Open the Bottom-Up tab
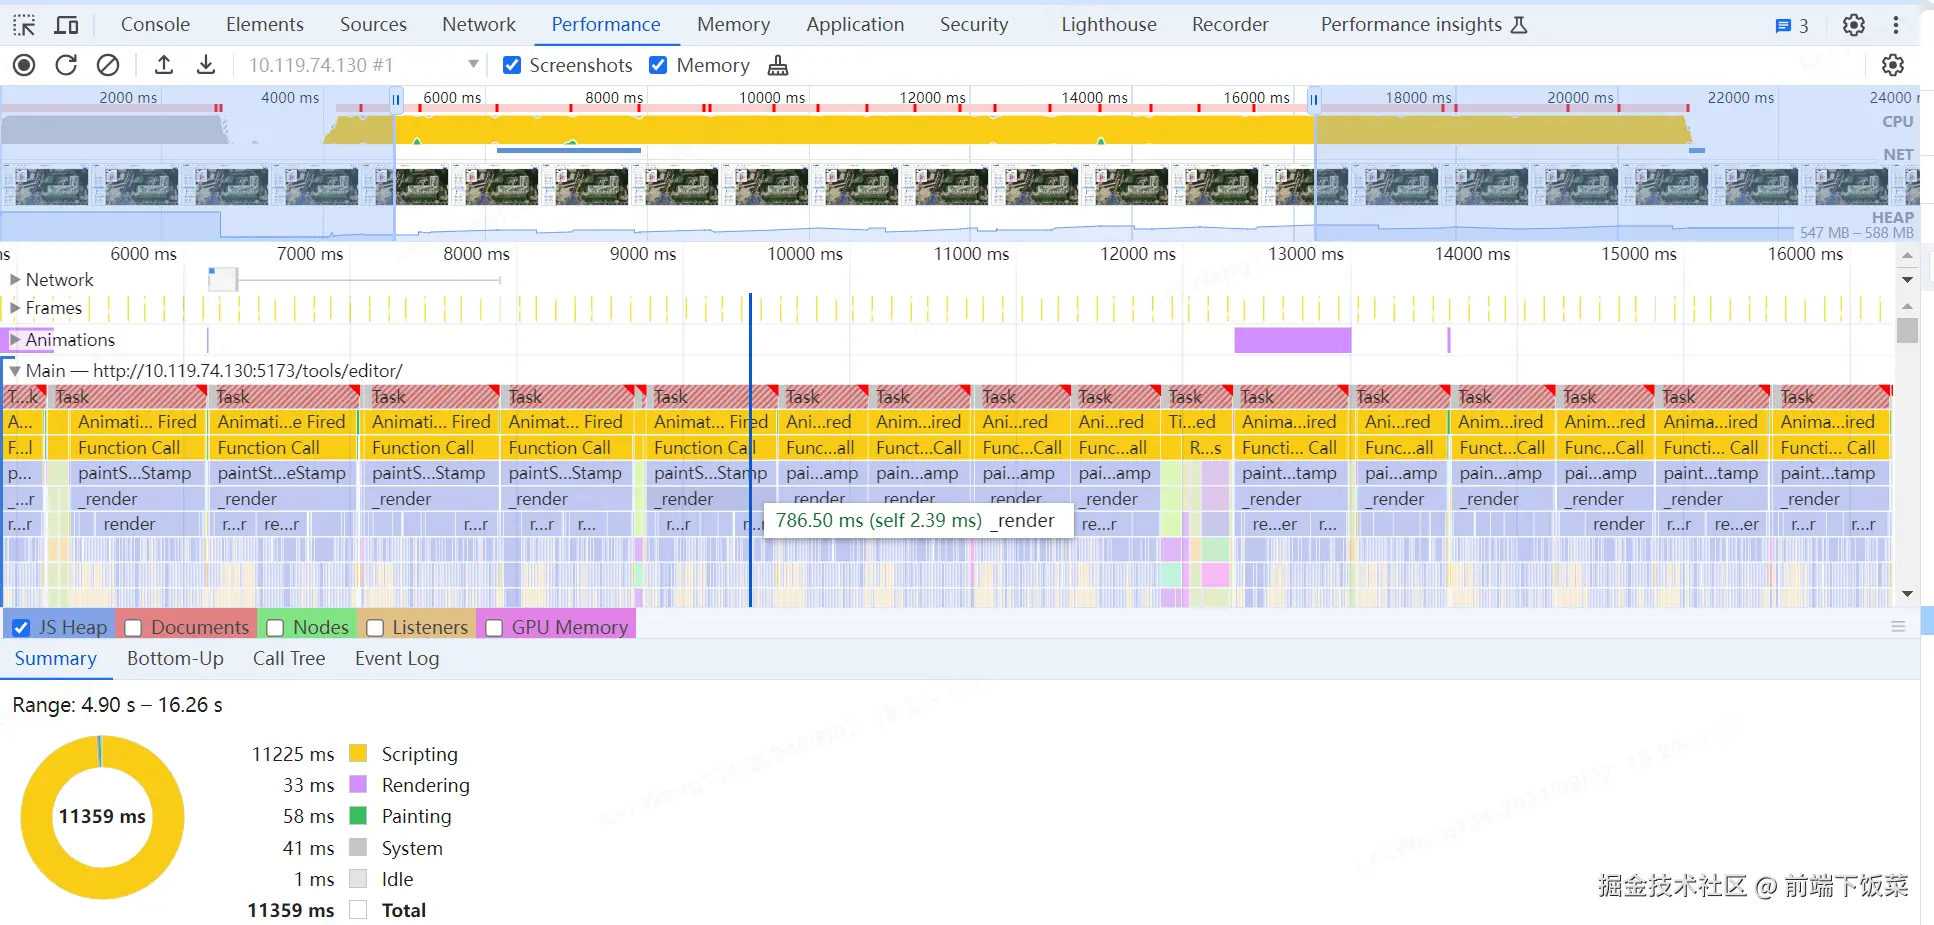1934x925 pixels. (175, 659)
